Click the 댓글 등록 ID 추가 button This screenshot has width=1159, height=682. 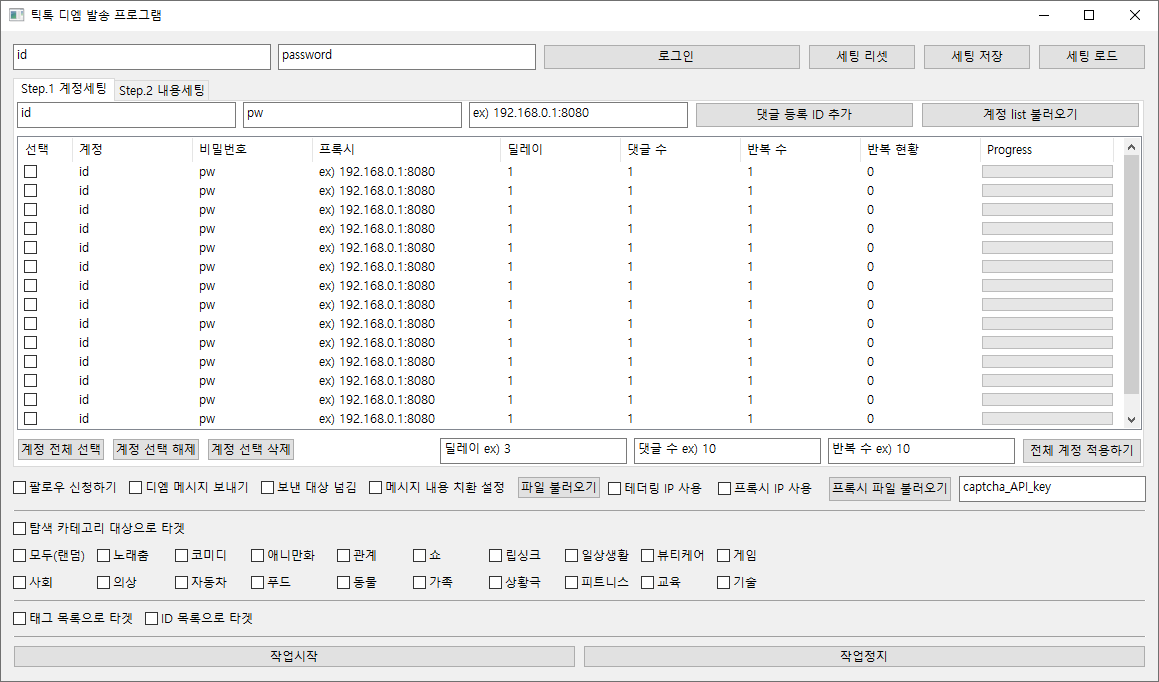(x=804, y=115)
